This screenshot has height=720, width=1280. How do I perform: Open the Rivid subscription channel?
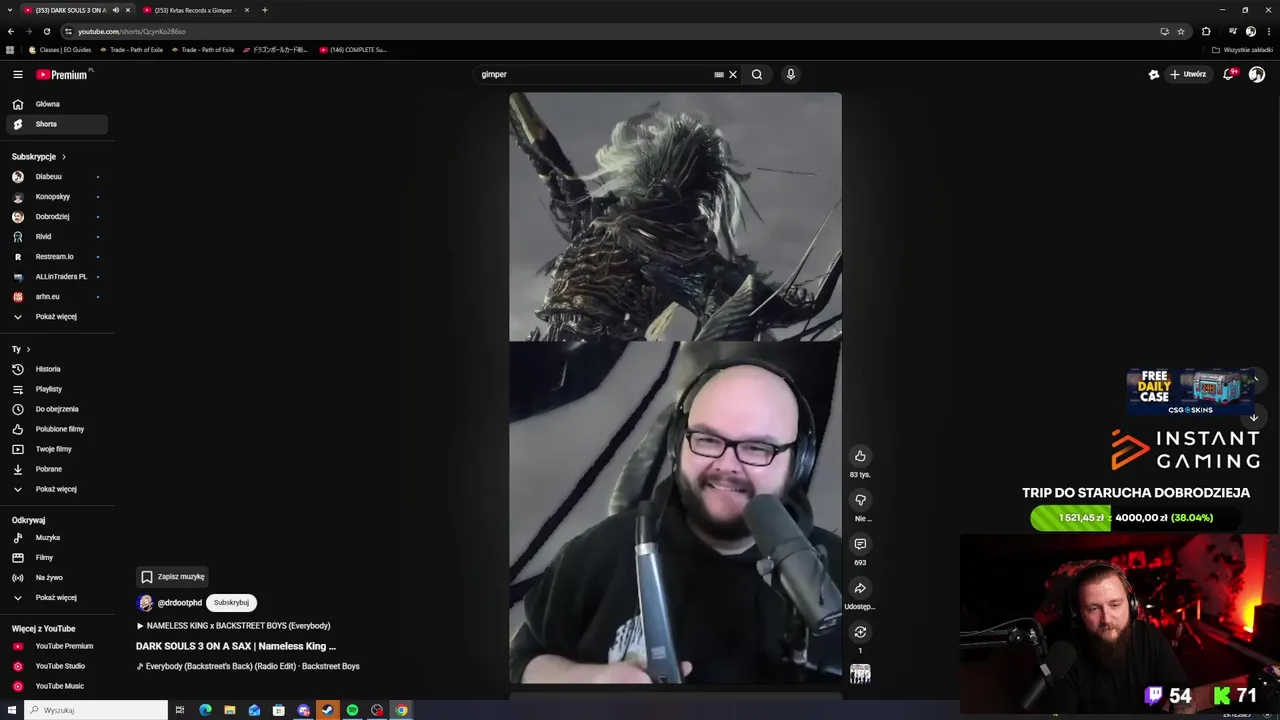click(57, 237)
